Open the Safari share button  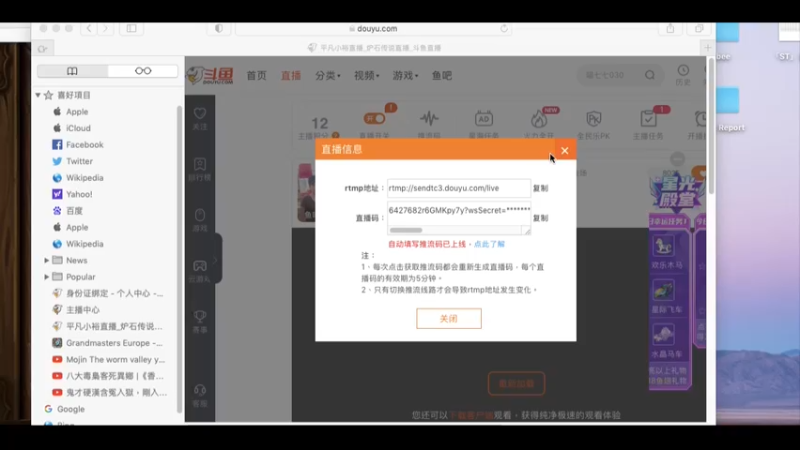(670, 29)
